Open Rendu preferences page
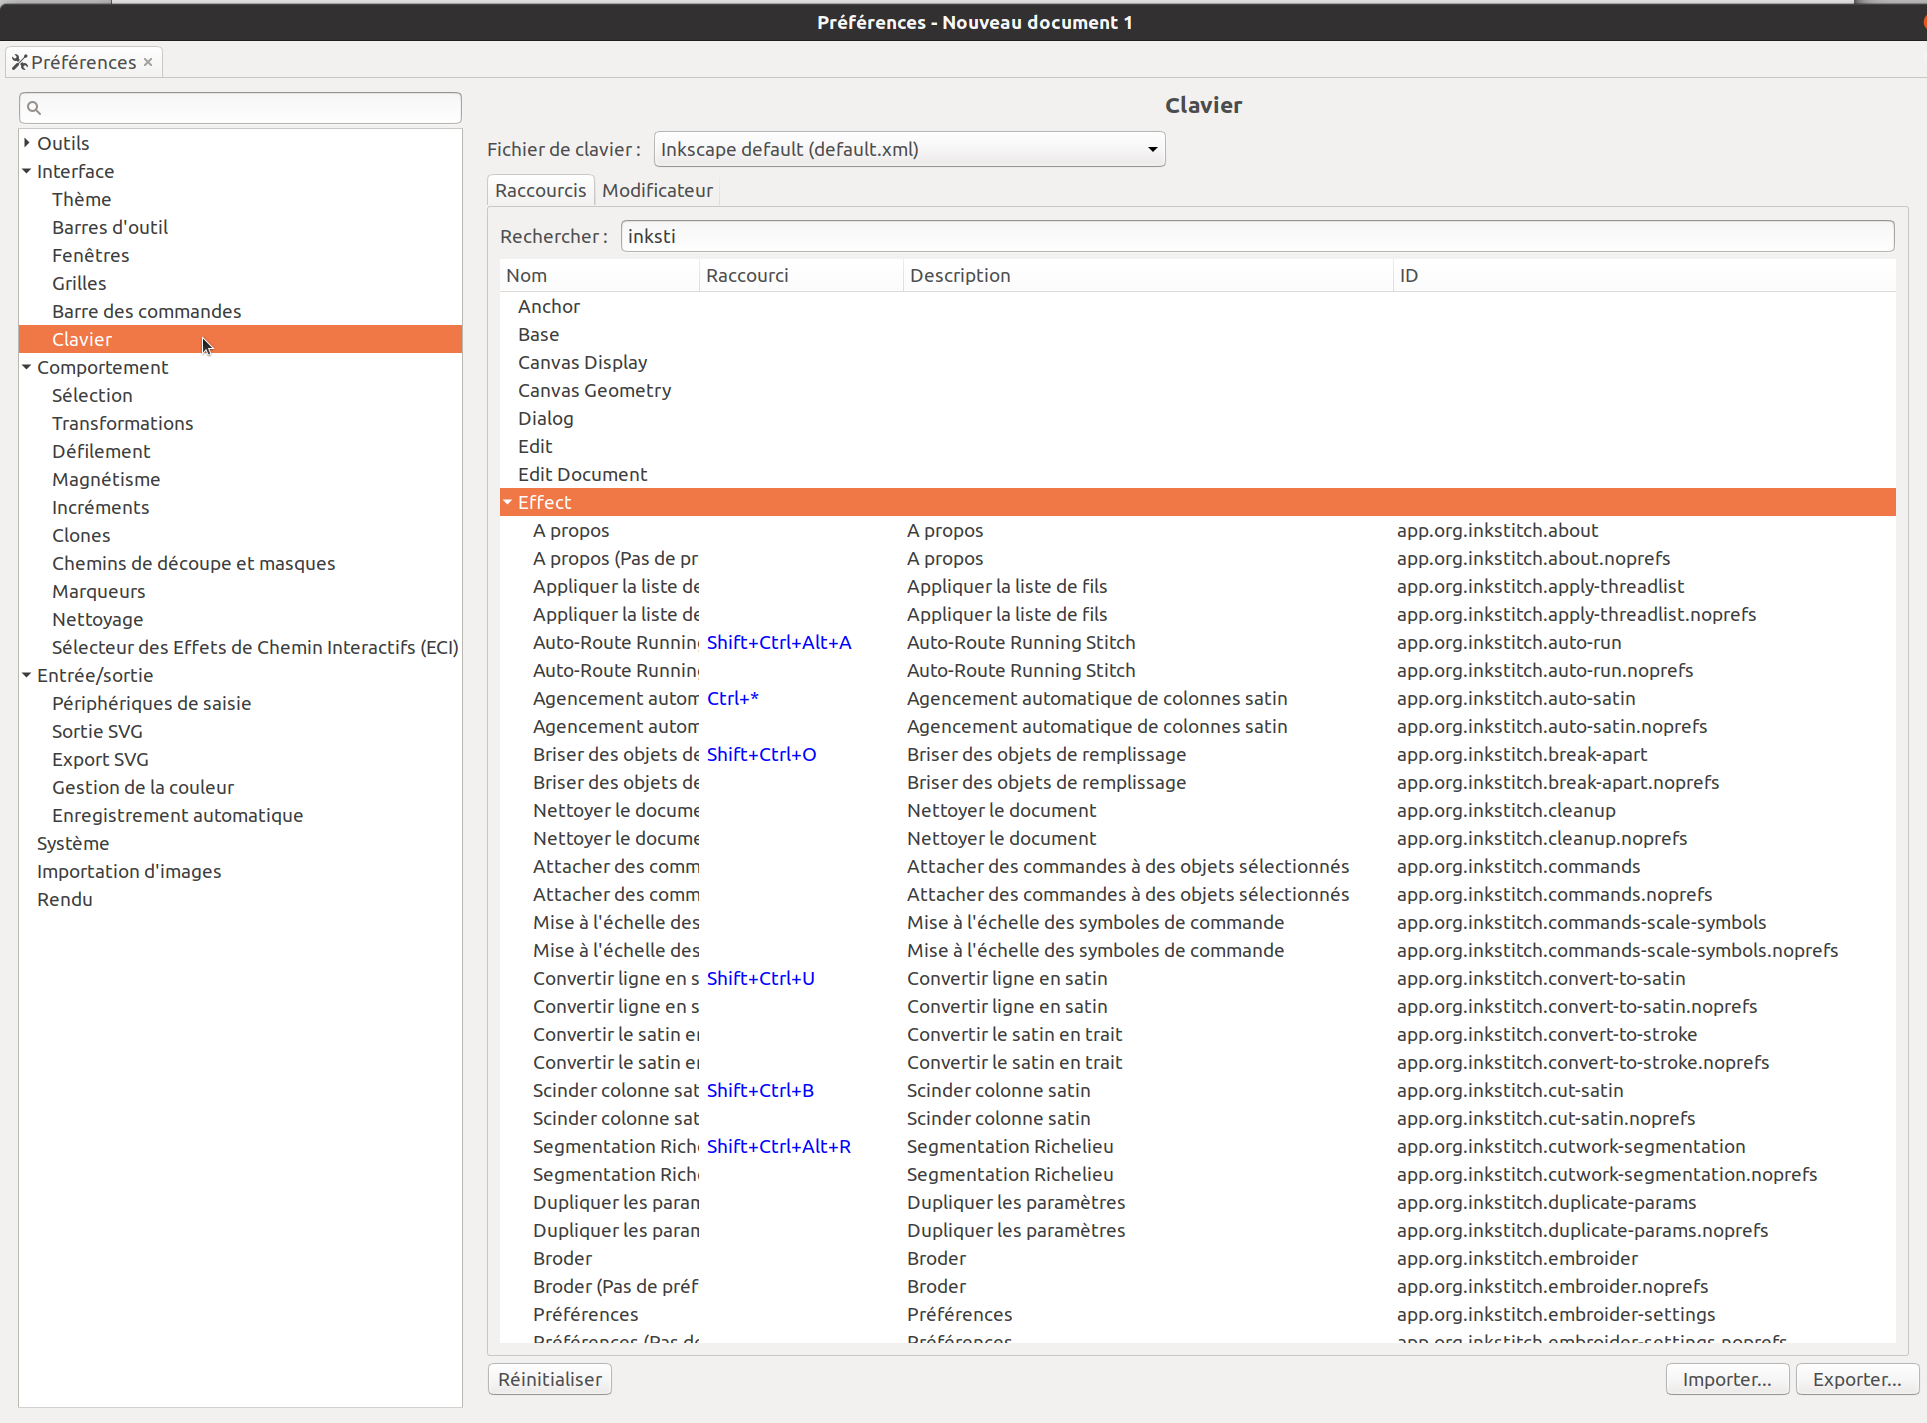Image resolution: width=1927 pixels, height=1423 pixels. (x=65, y=899)
